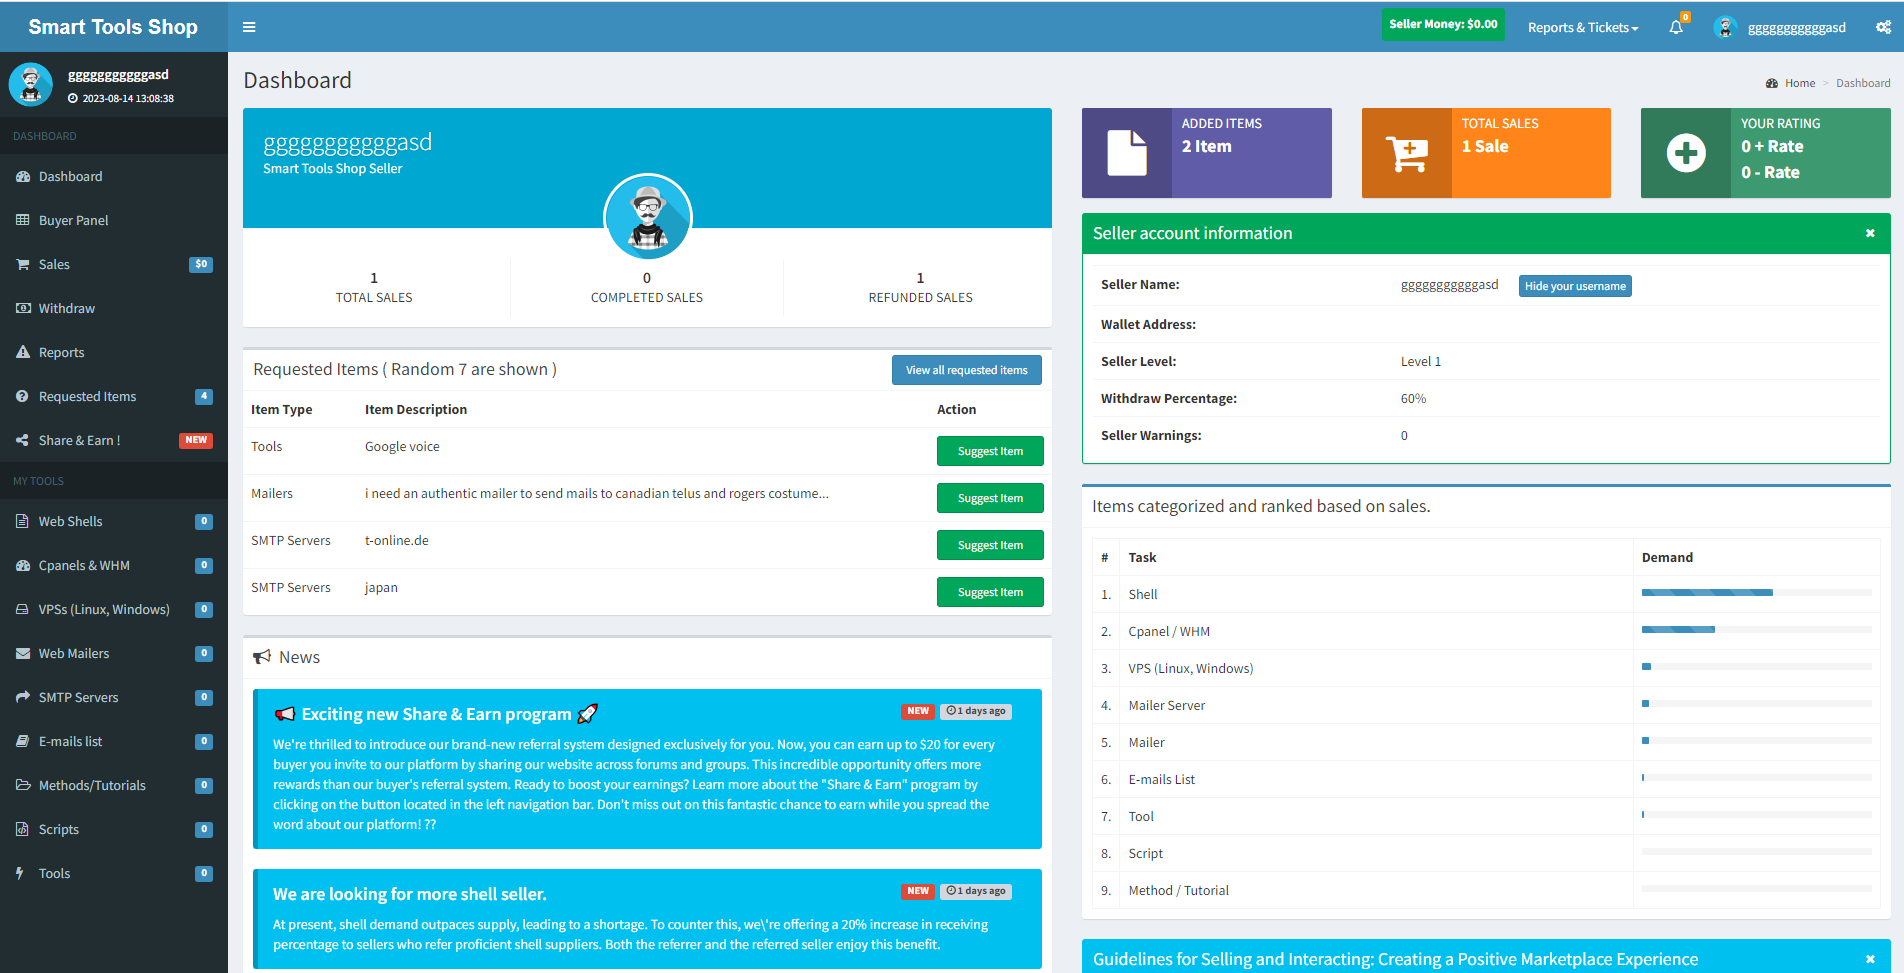Click the Exciting new Share & Earn headline

pyautogui.click(x=436, y=714)
